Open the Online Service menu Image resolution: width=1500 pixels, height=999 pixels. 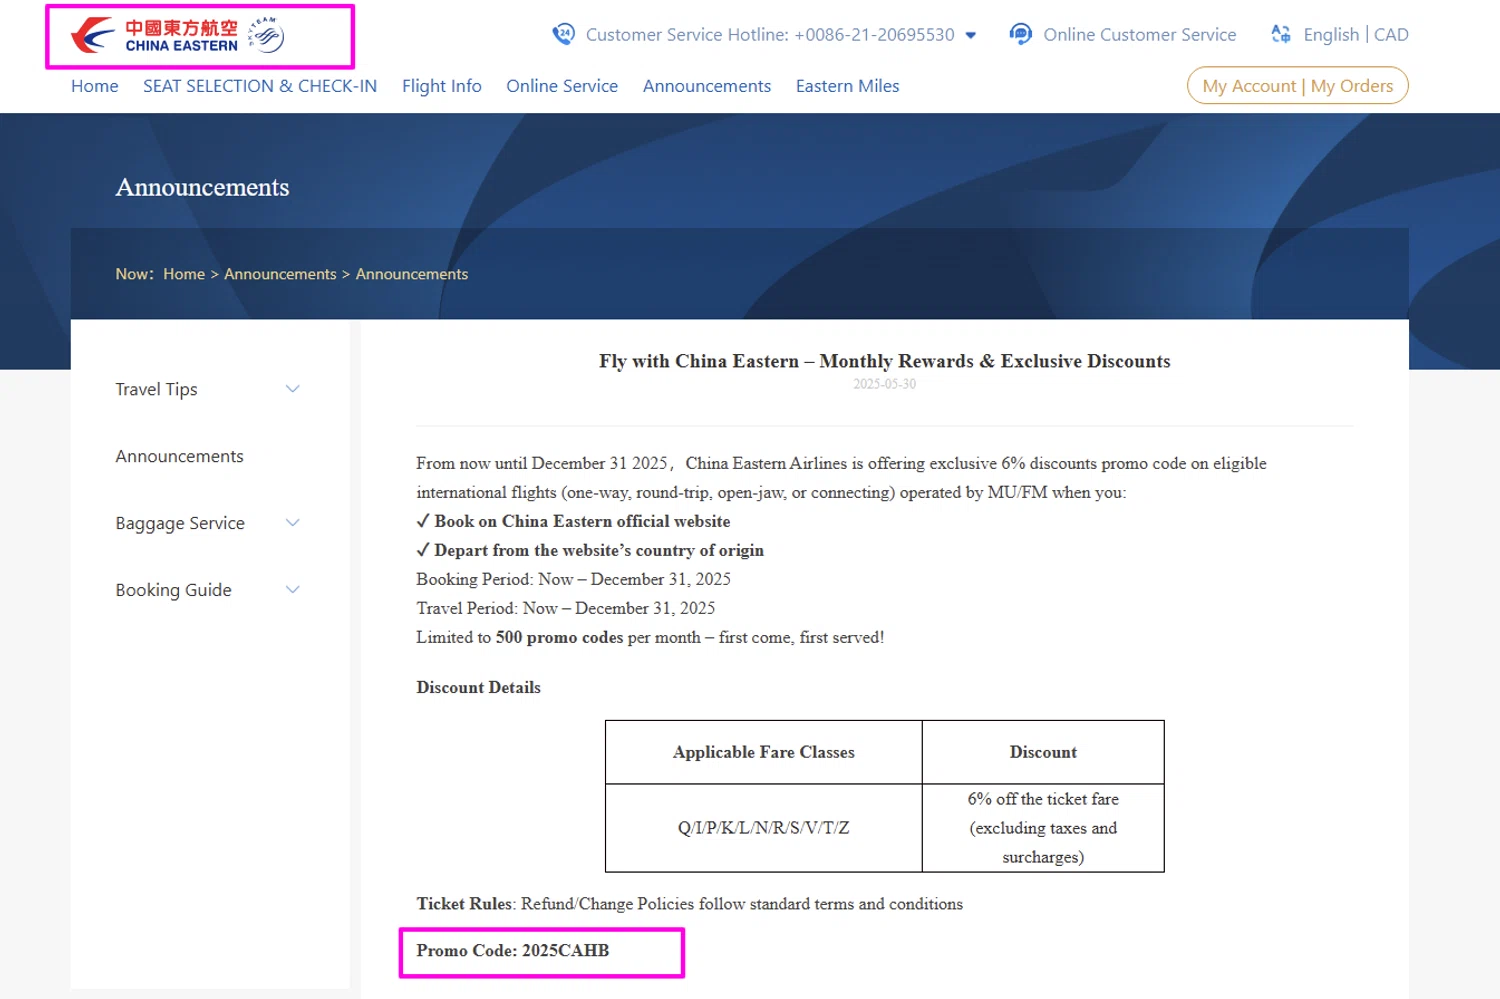click(x=562, y=86)
